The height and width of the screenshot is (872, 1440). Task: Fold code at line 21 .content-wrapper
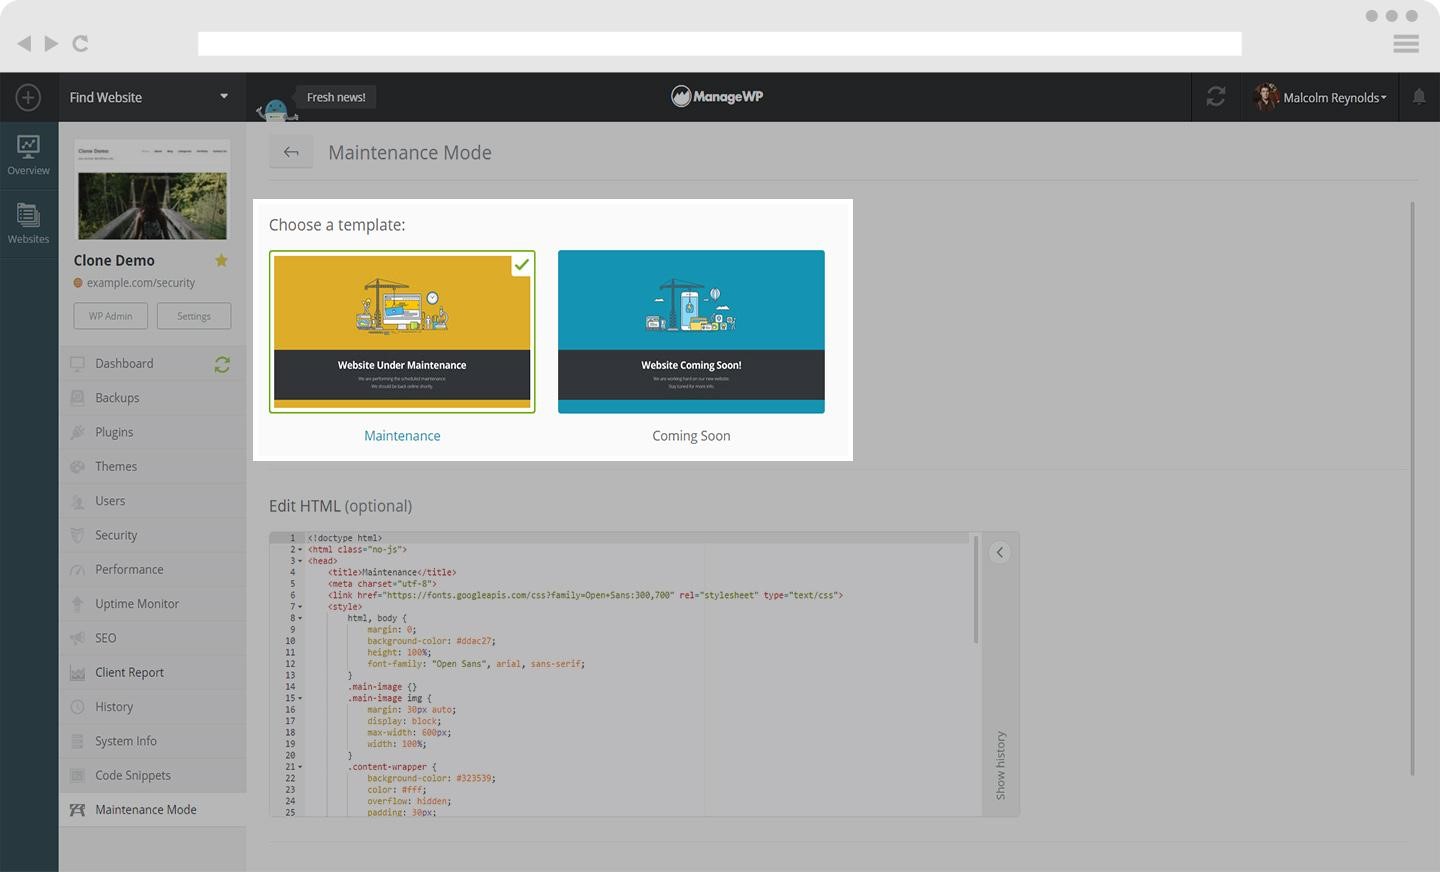300,767
